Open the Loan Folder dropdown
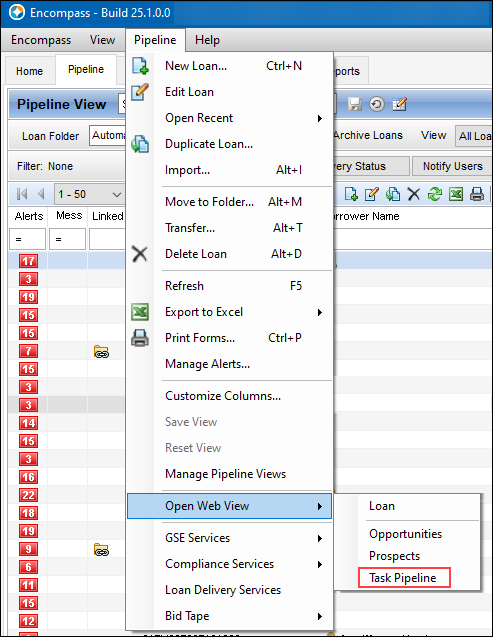The height and width of the screenshot is (637, 493). tap(108, 136)
